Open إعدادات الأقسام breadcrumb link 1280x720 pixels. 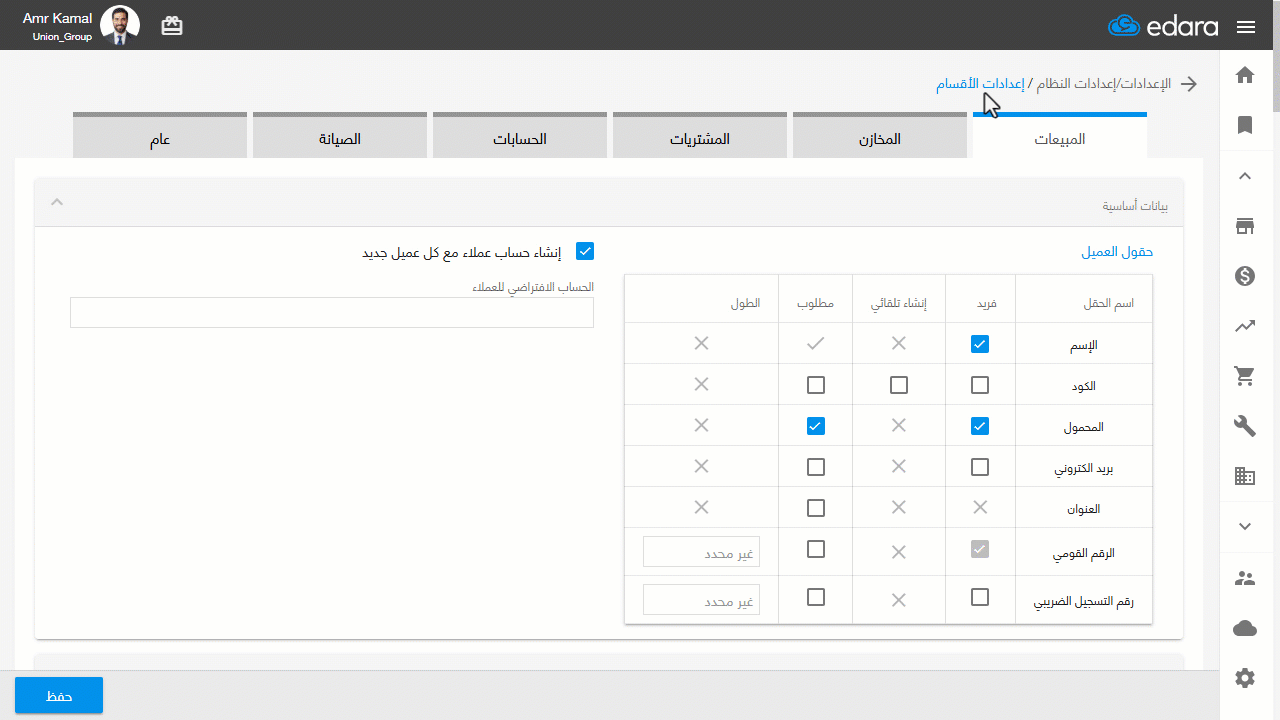coord(981,84)
